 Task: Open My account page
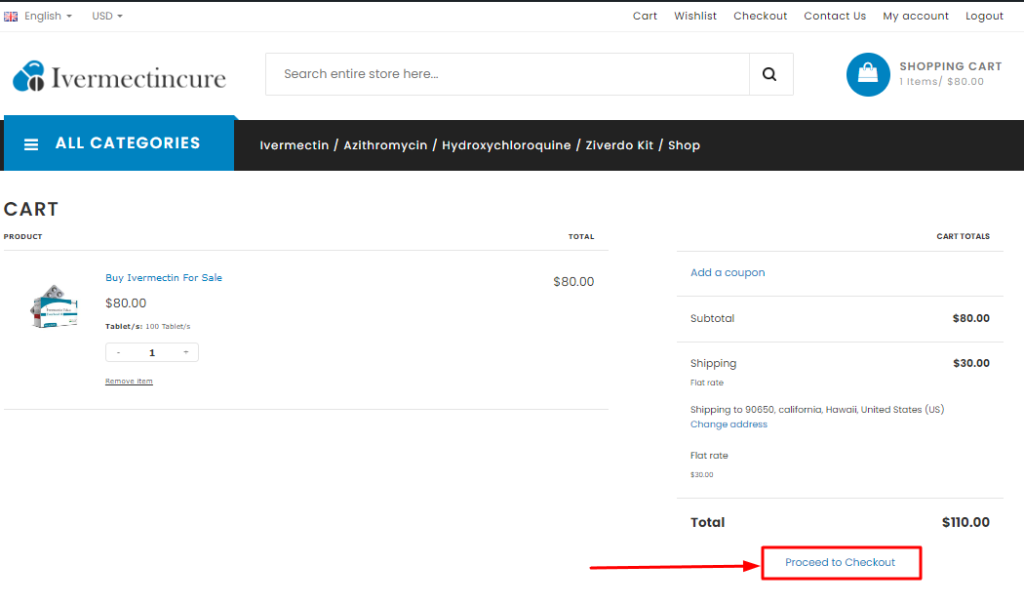click(x=916, y=16)
